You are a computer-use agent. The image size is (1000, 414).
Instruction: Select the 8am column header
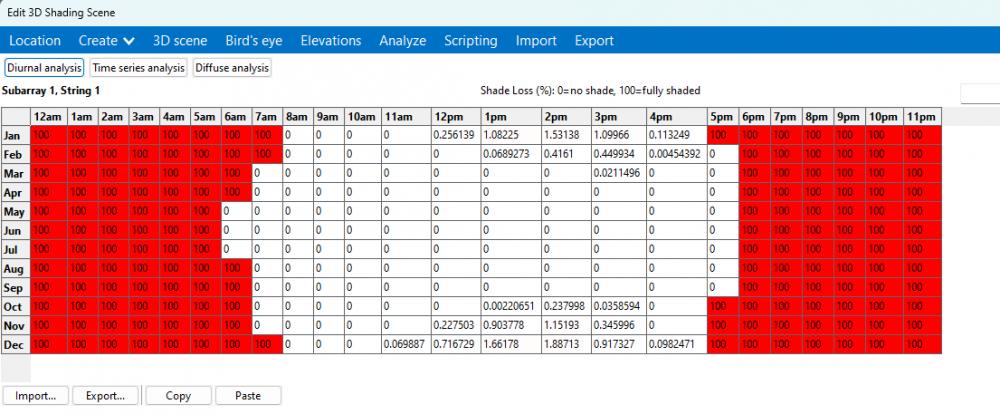298,117
